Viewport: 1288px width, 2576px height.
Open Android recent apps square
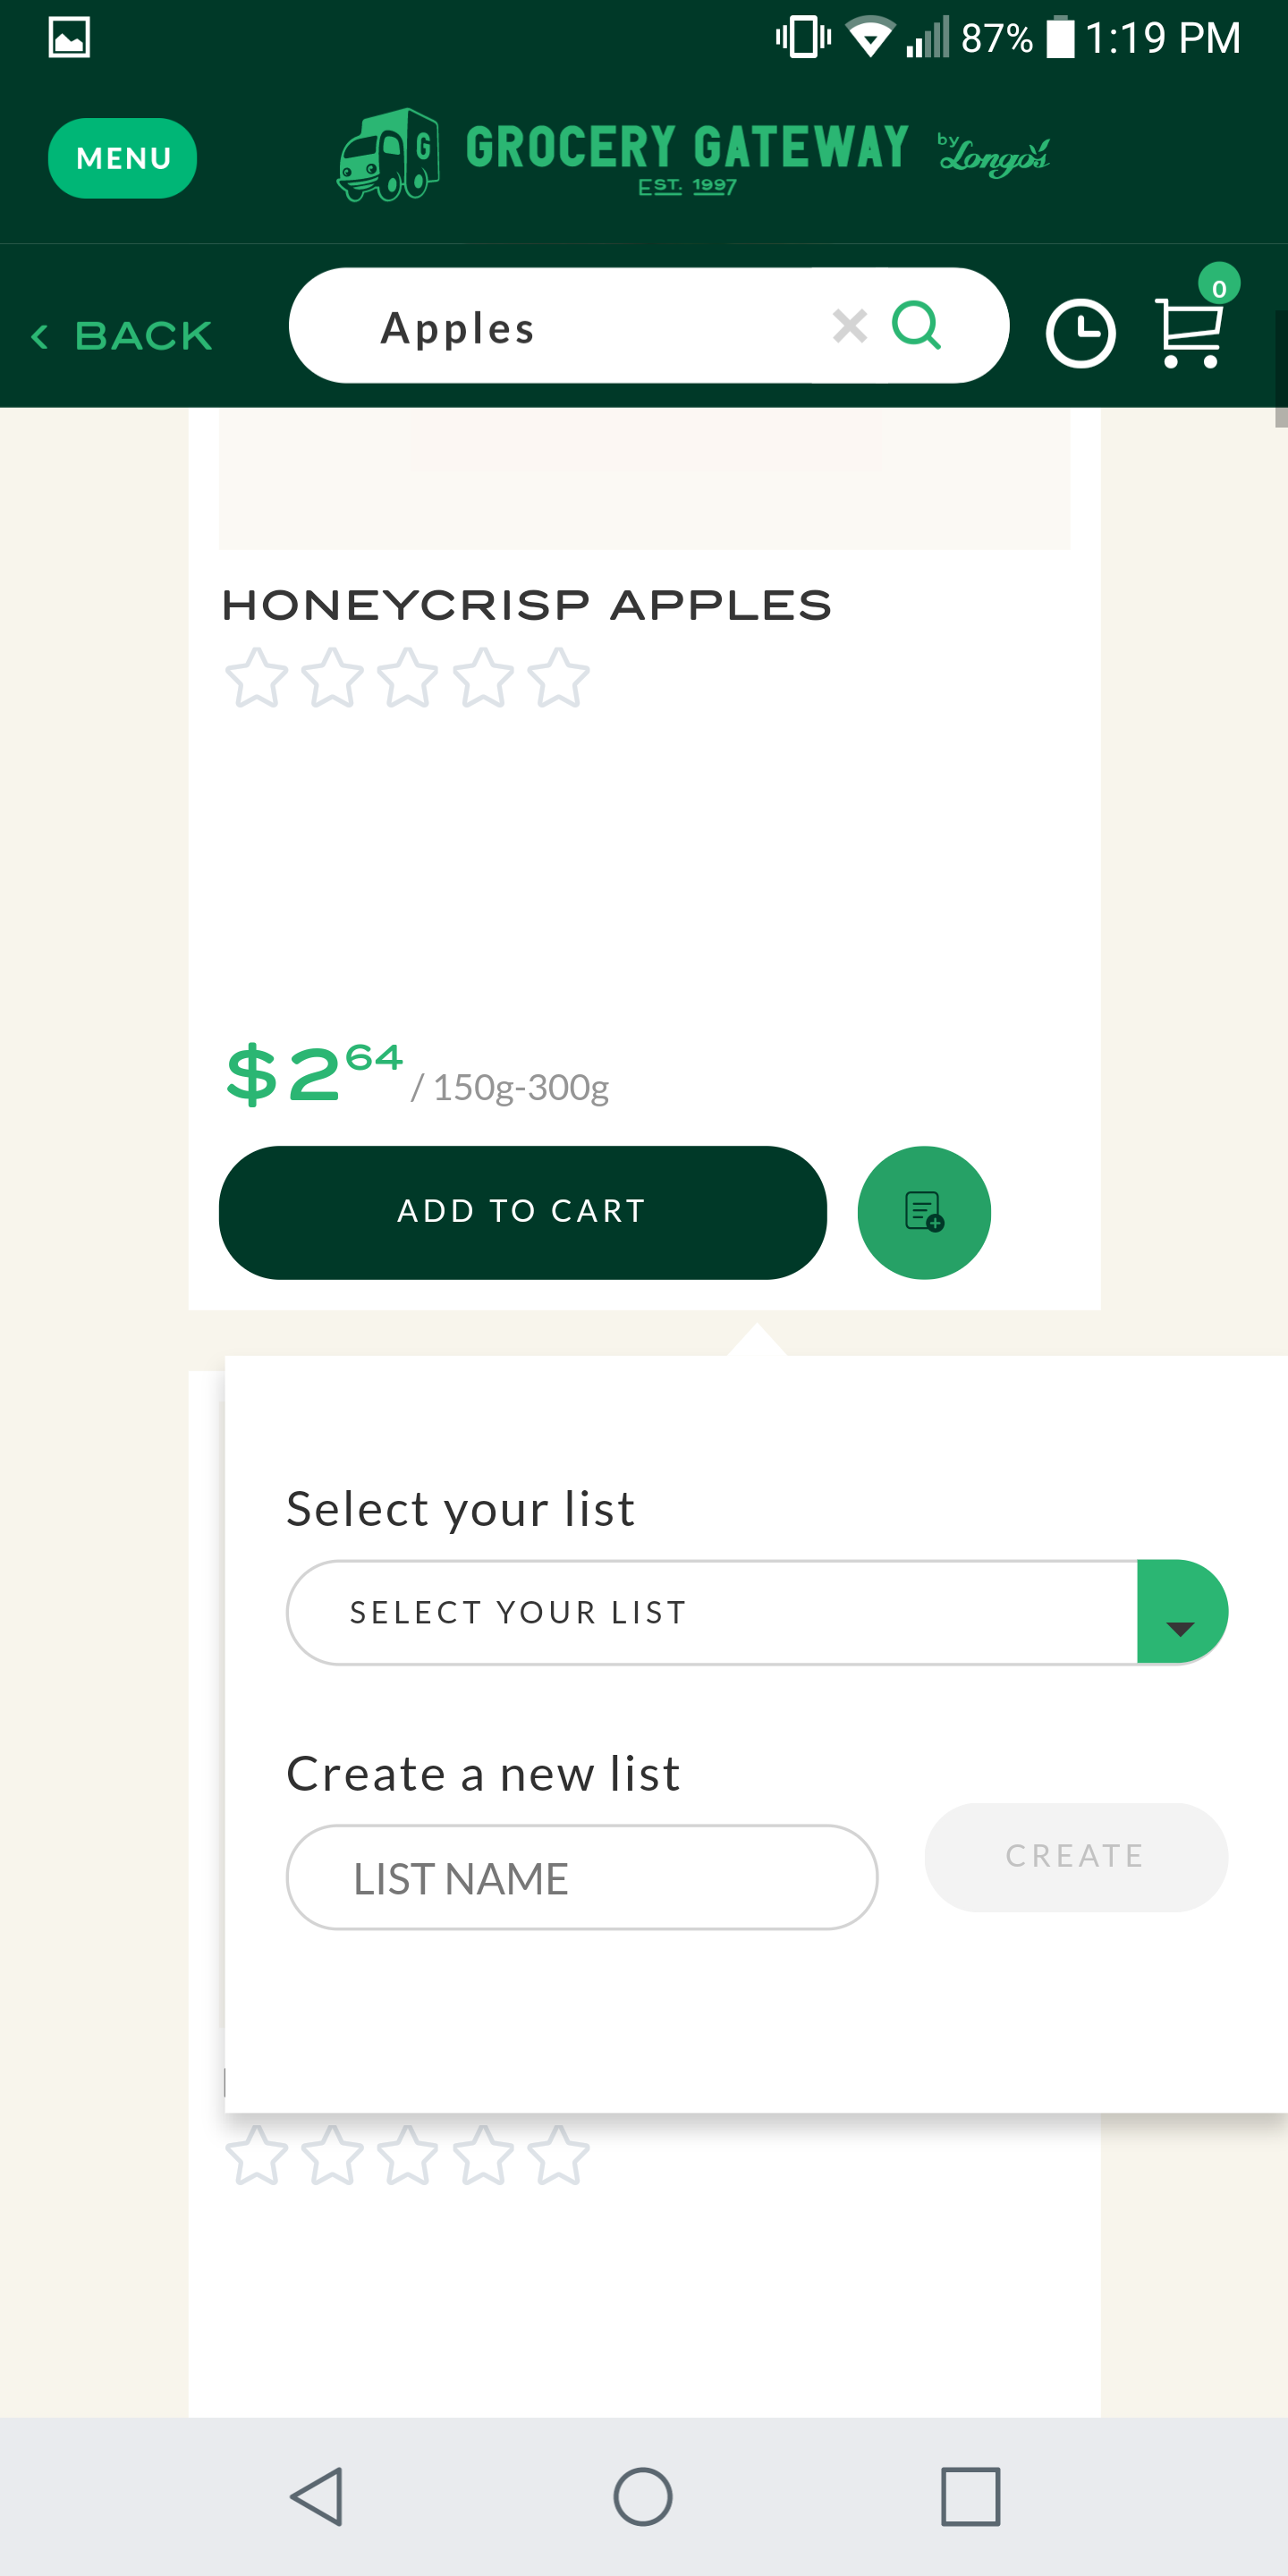point(970,2496)
